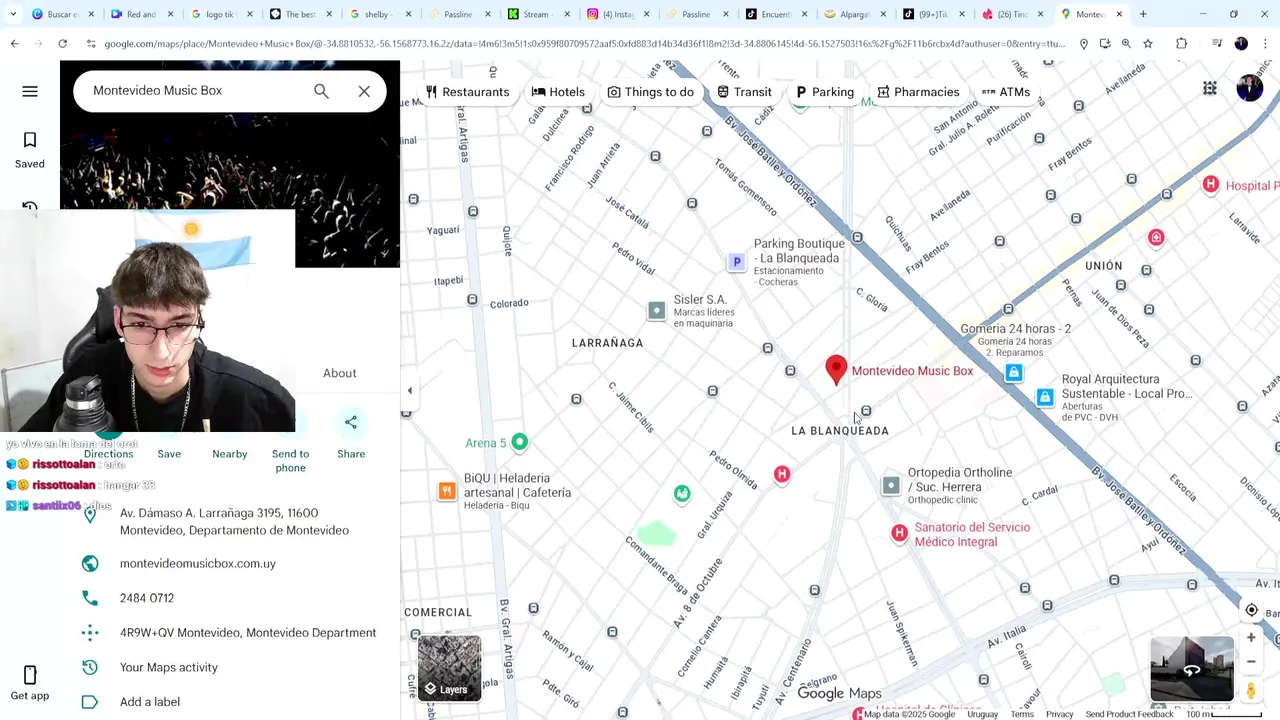Image resolution: width=1280 pixels, height=720 pixels.
Task: Click the Share button
Action: coord(351,435)
